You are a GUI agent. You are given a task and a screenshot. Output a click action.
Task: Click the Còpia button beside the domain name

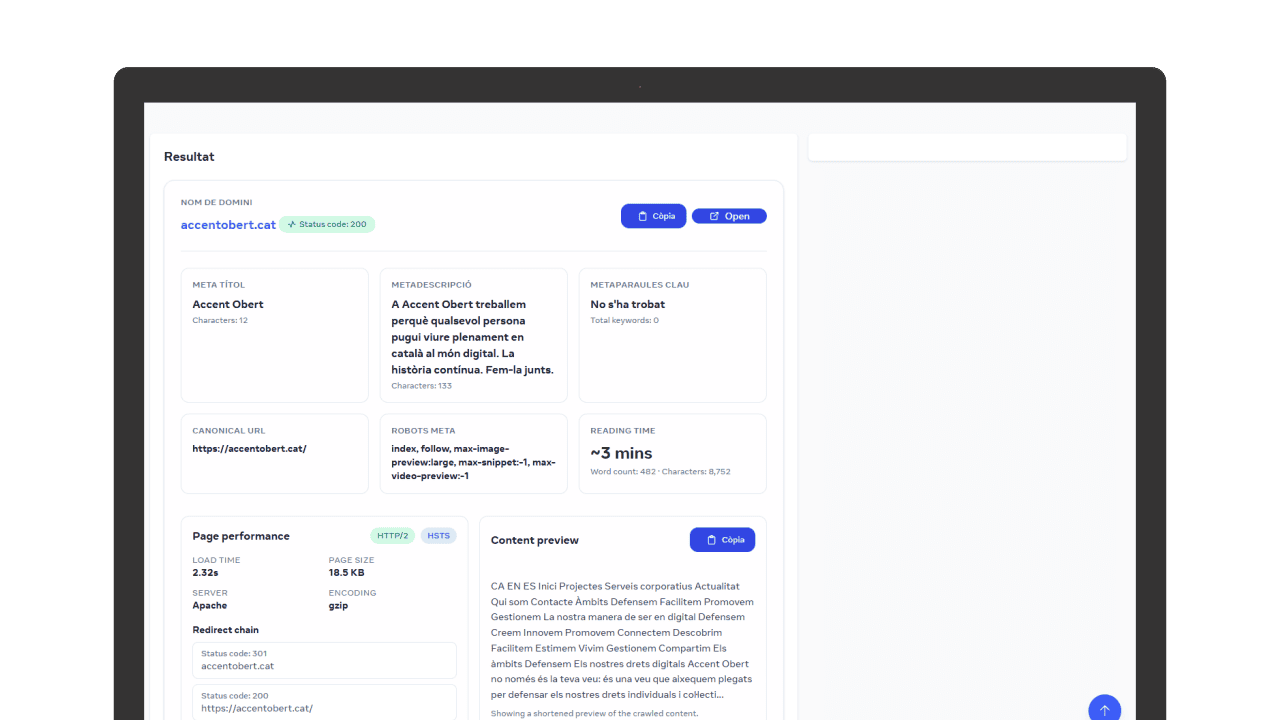653,216
